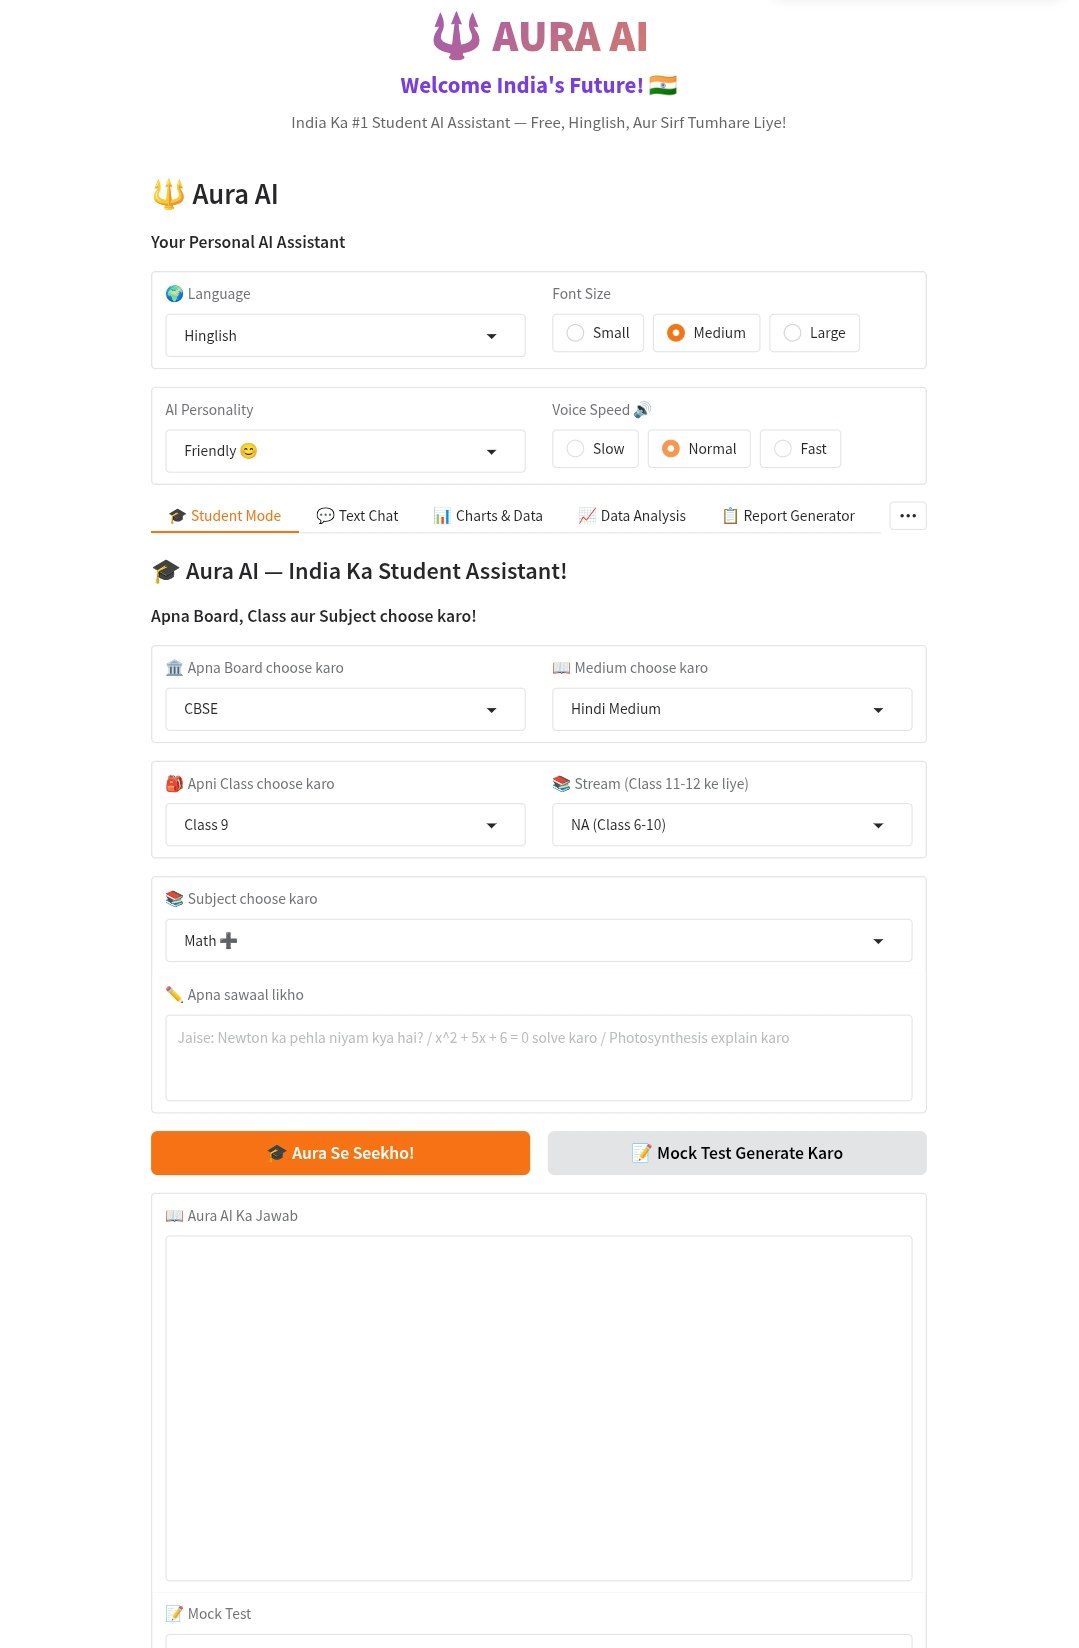Image resolution: width=1079 pixels, height=1648 pixels.
Task: Click the three-dots more tabs button
Action: click(x=907, y=516)
